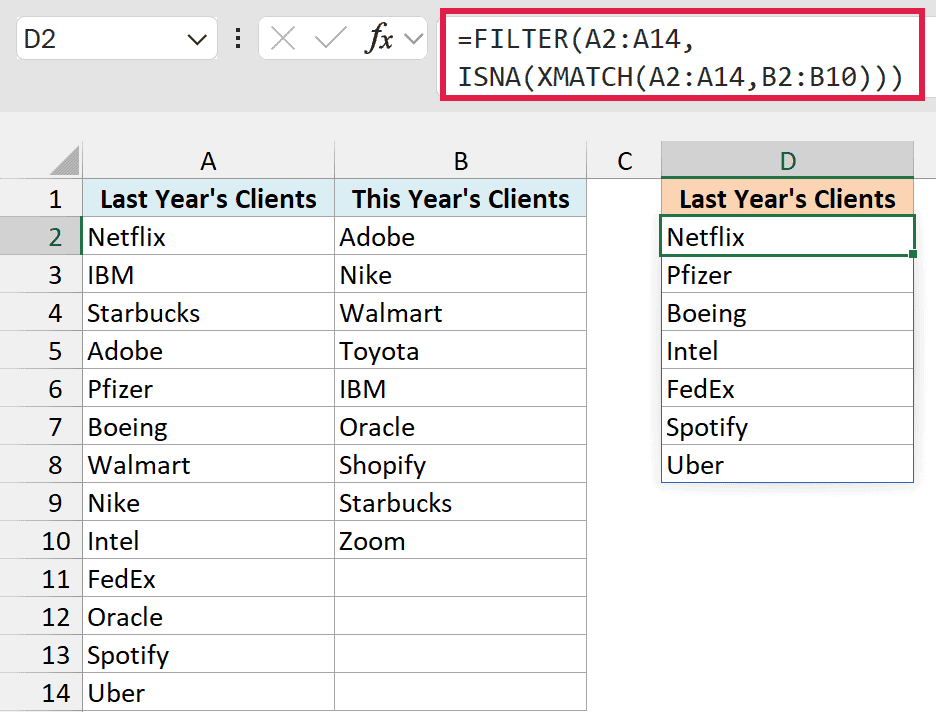Click the formula bar options dots
The image size is (936, 712).
point(238,39)
